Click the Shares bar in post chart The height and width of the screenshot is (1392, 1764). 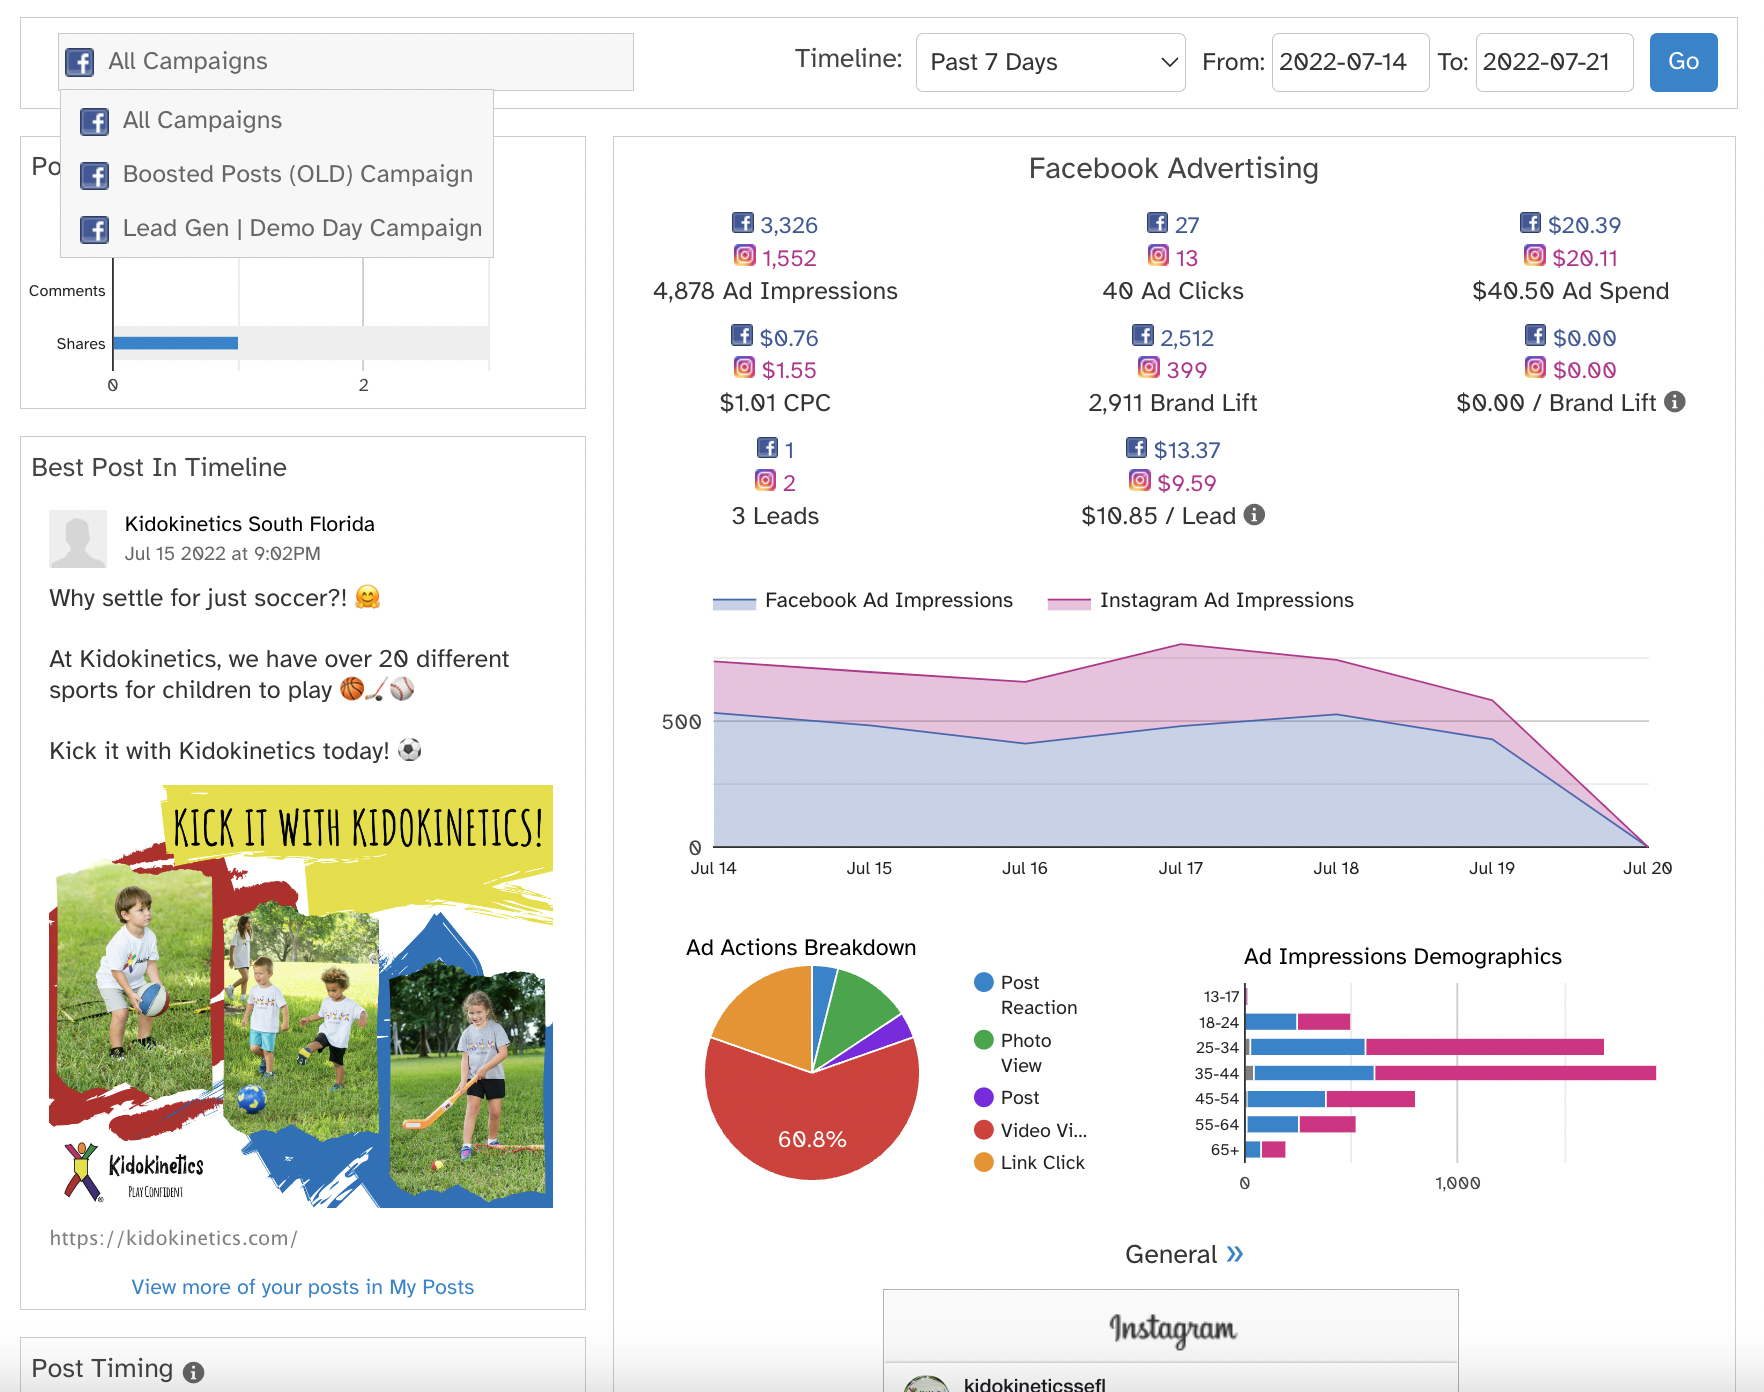[176, 343]
